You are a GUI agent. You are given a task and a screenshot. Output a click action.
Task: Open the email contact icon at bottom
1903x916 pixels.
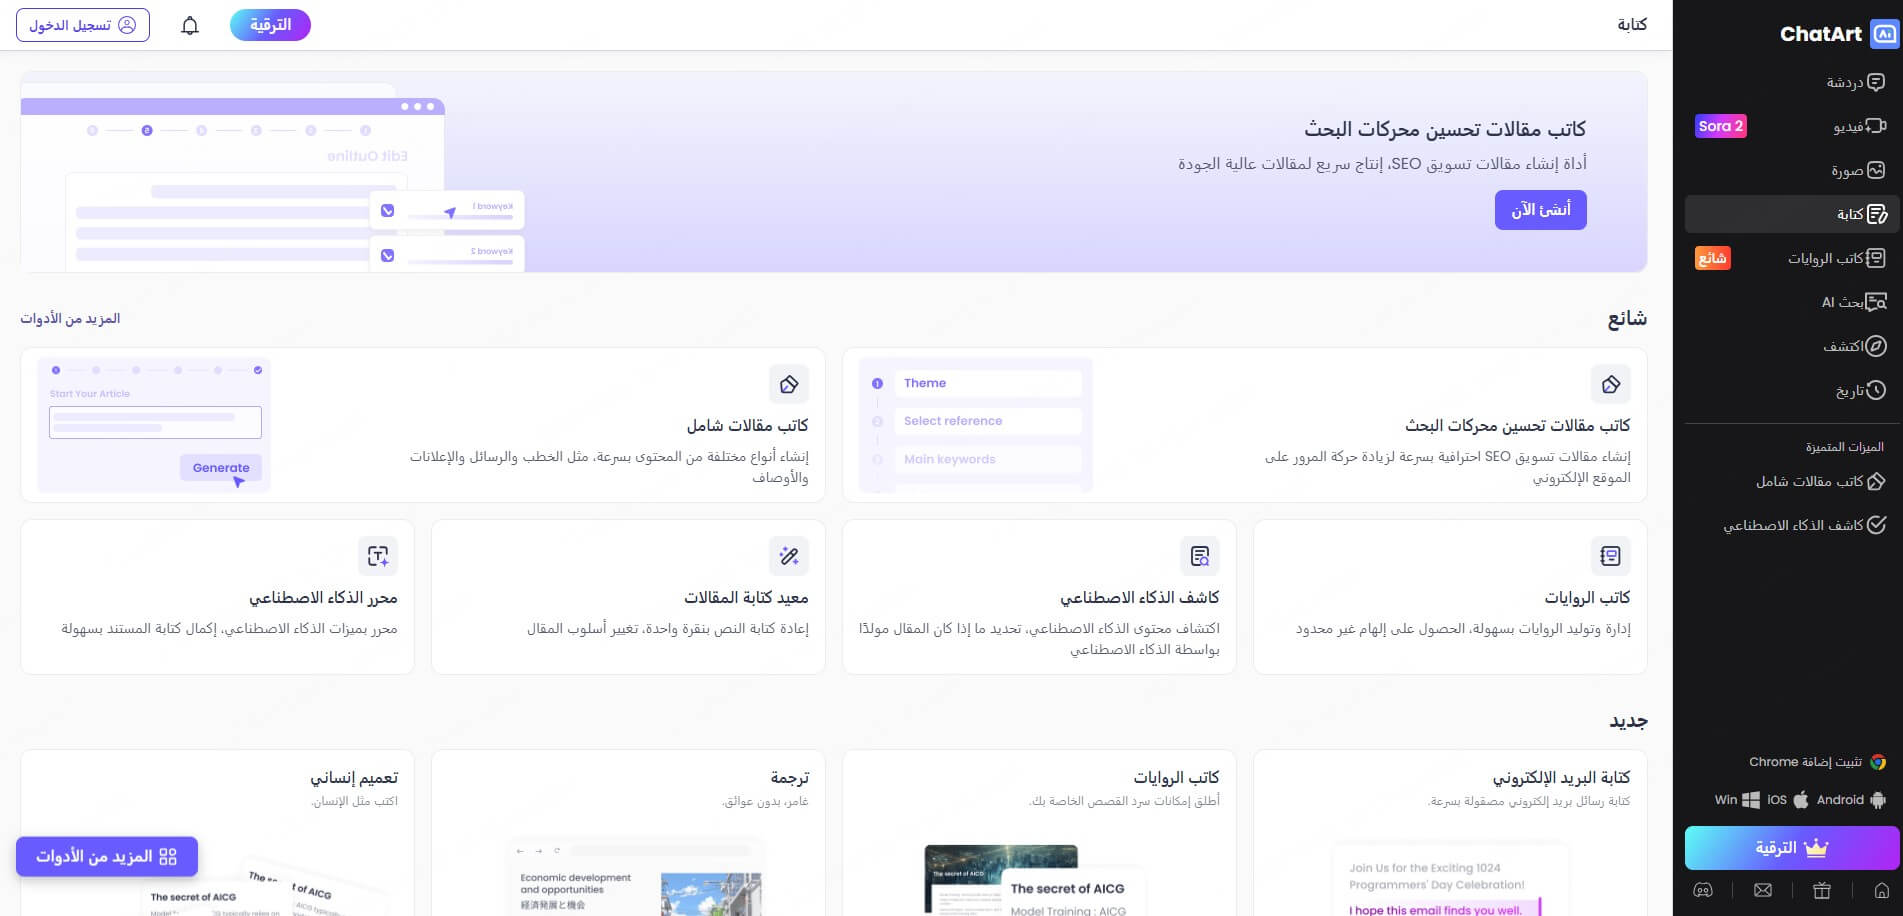point(1762,889)
